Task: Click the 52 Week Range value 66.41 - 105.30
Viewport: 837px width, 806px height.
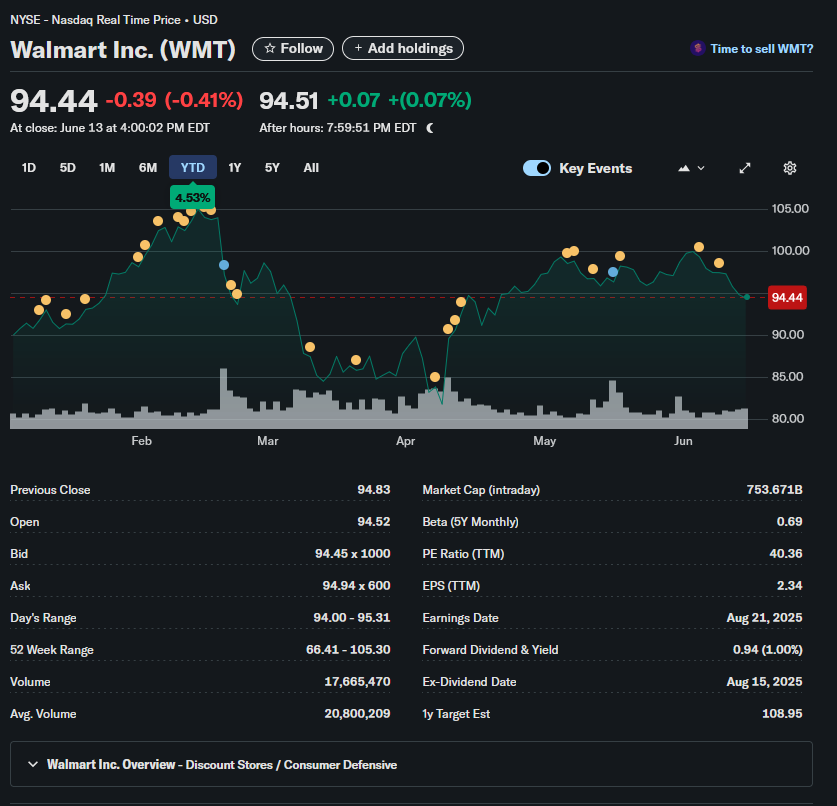Action: tap(348, 650)
